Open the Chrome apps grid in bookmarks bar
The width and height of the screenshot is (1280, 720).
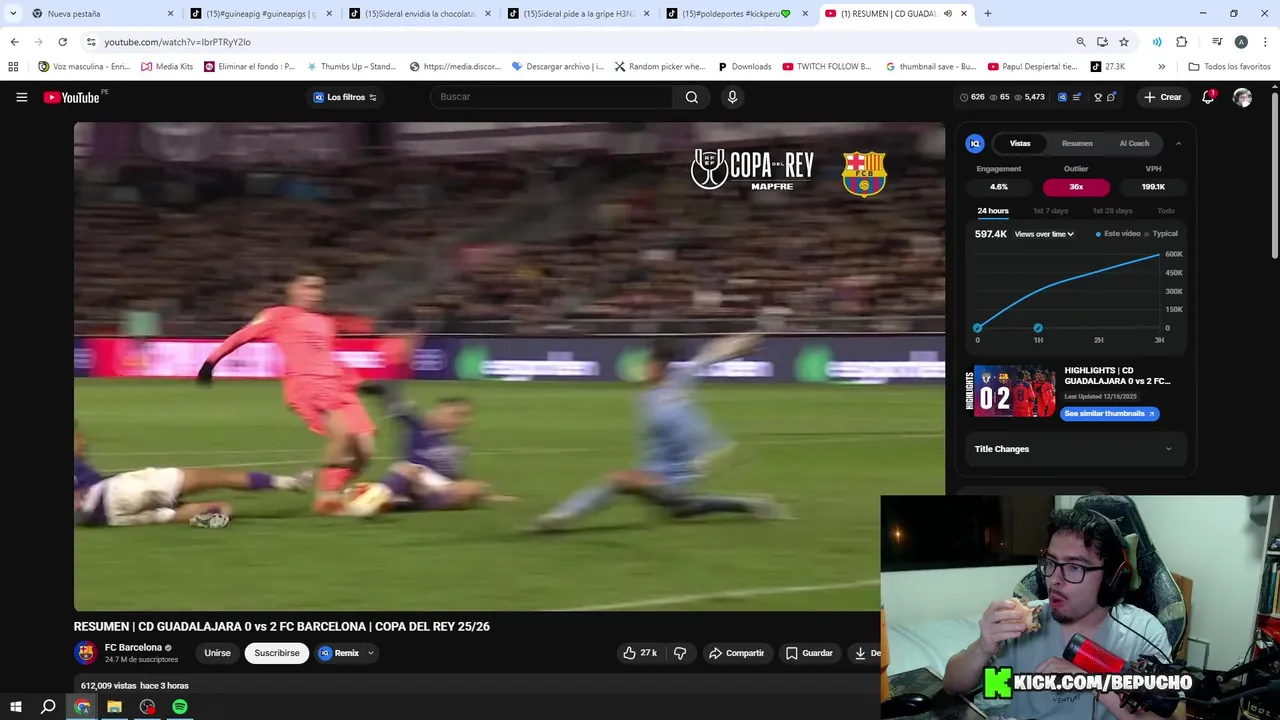13,67
